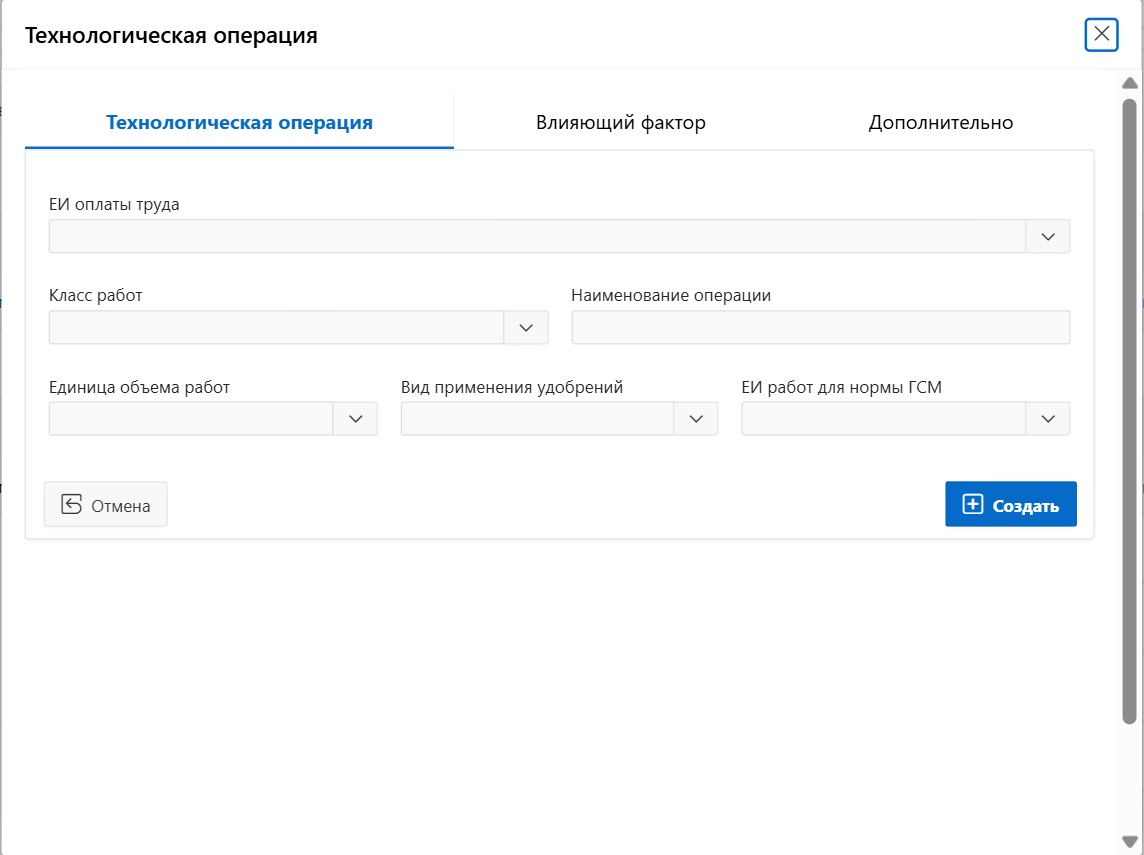The width and height of the screenshot is (1144, 855).
Task: Focus the Вид применения удобрений field
Action: click(x=537, y=419)
